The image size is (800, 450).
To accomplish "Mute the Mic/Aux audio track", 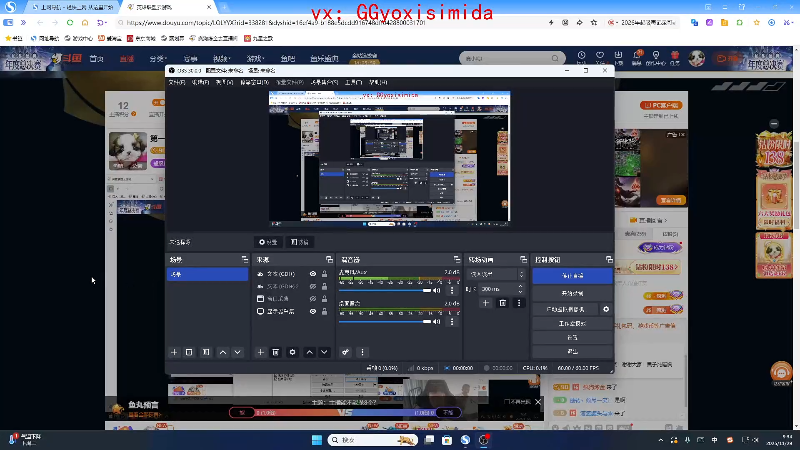I will 437,290.
